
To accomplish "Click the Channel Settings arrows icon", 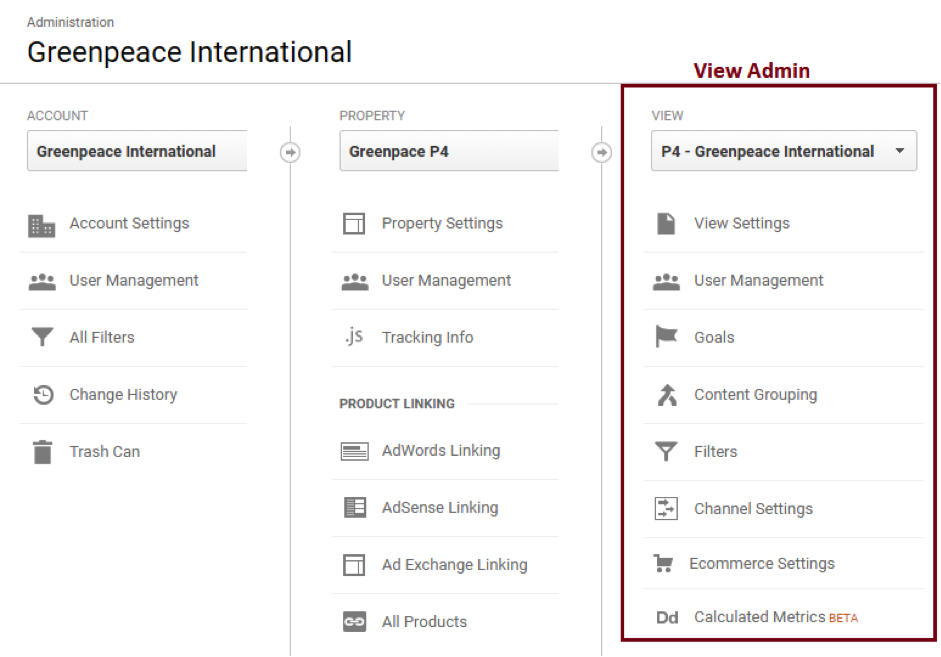I will (666, 508).
